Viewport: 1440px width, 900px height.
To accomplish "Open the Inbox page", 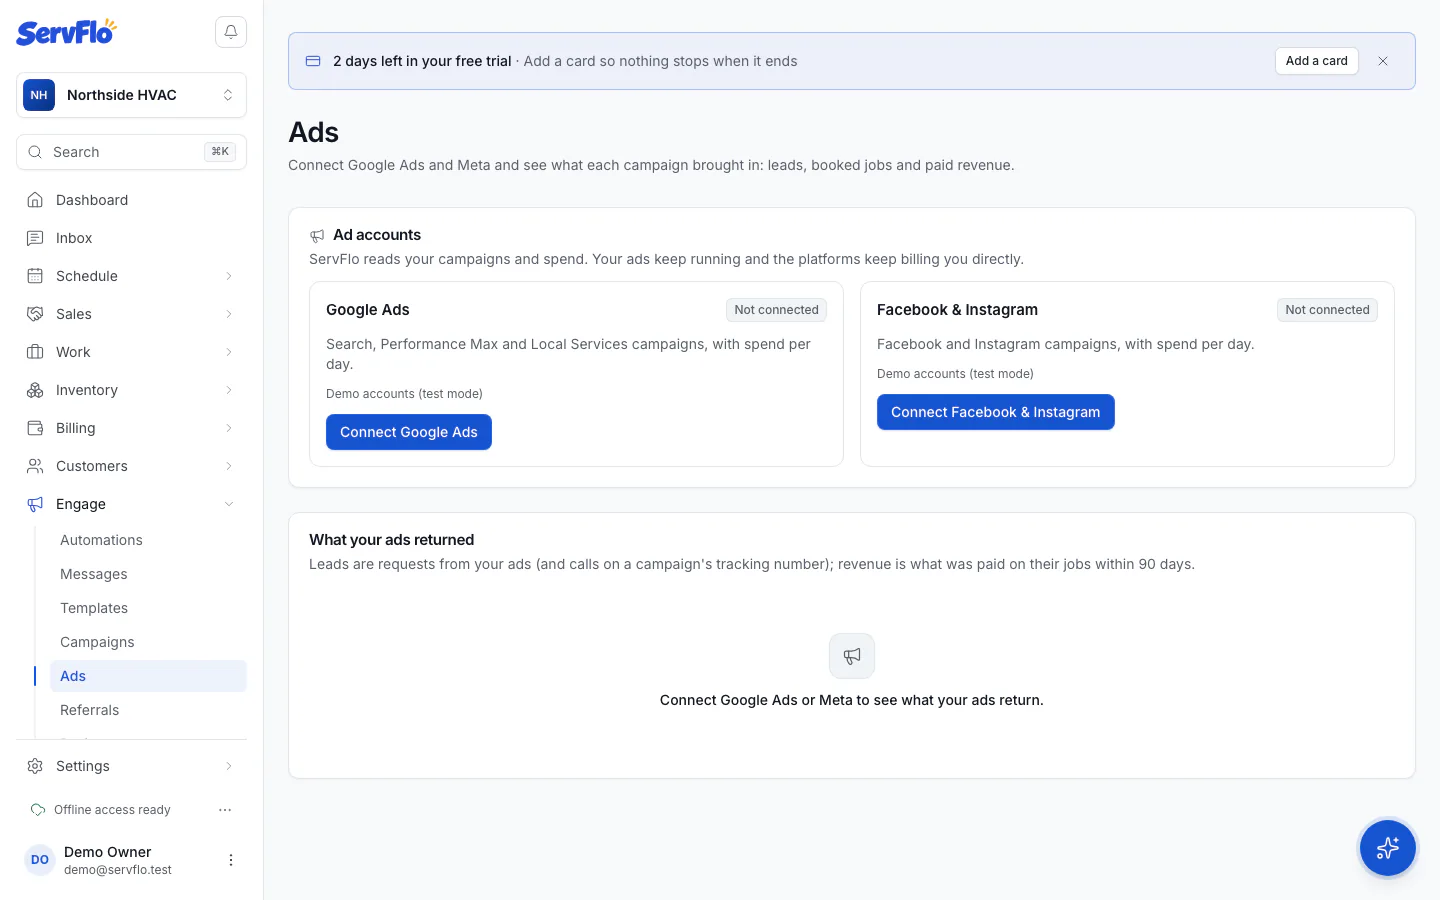I will pos(131,238).
